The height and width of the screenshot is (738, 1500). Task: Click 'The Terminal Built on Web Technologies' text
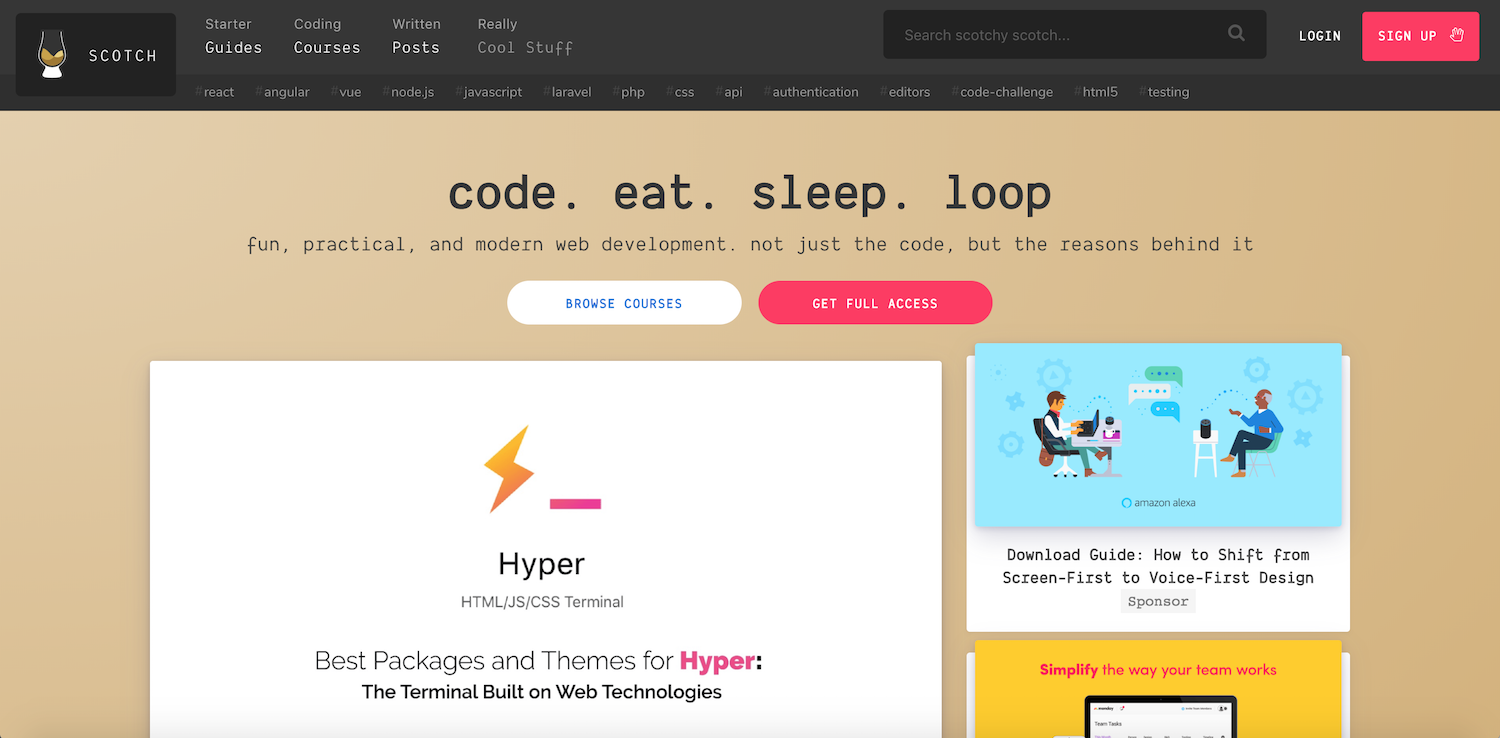(542, 692)
